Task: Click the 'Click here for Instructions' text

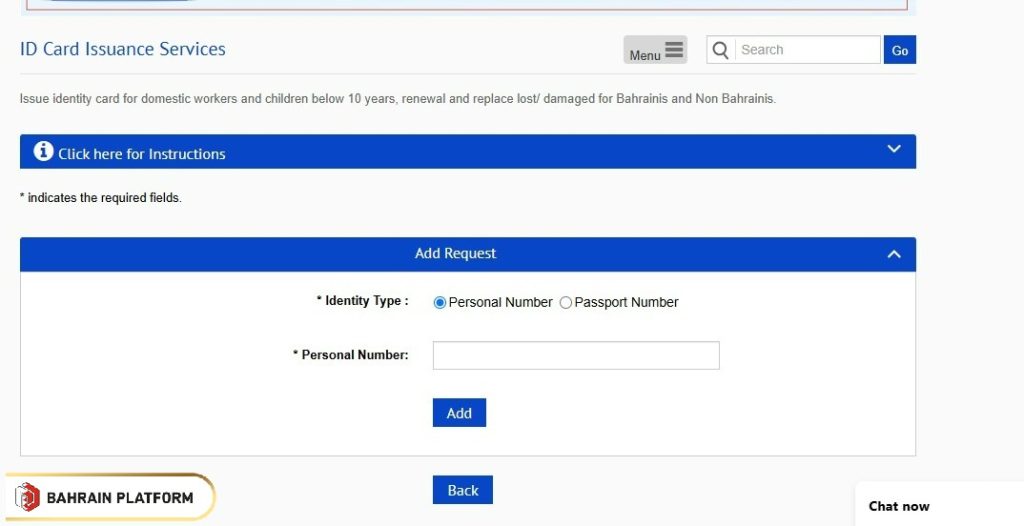Action: pos(142,154)
